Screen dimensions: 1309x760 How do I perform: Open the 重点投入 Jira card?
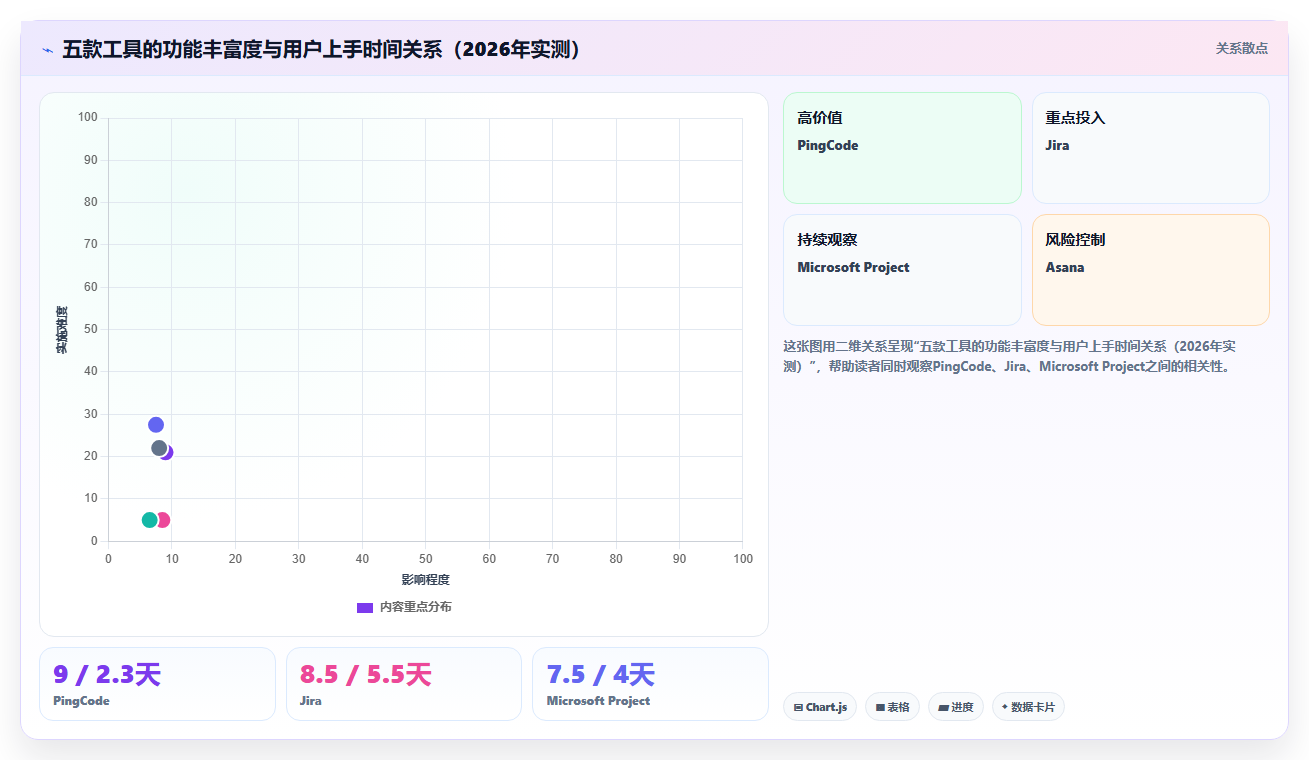pos(1150,148)
